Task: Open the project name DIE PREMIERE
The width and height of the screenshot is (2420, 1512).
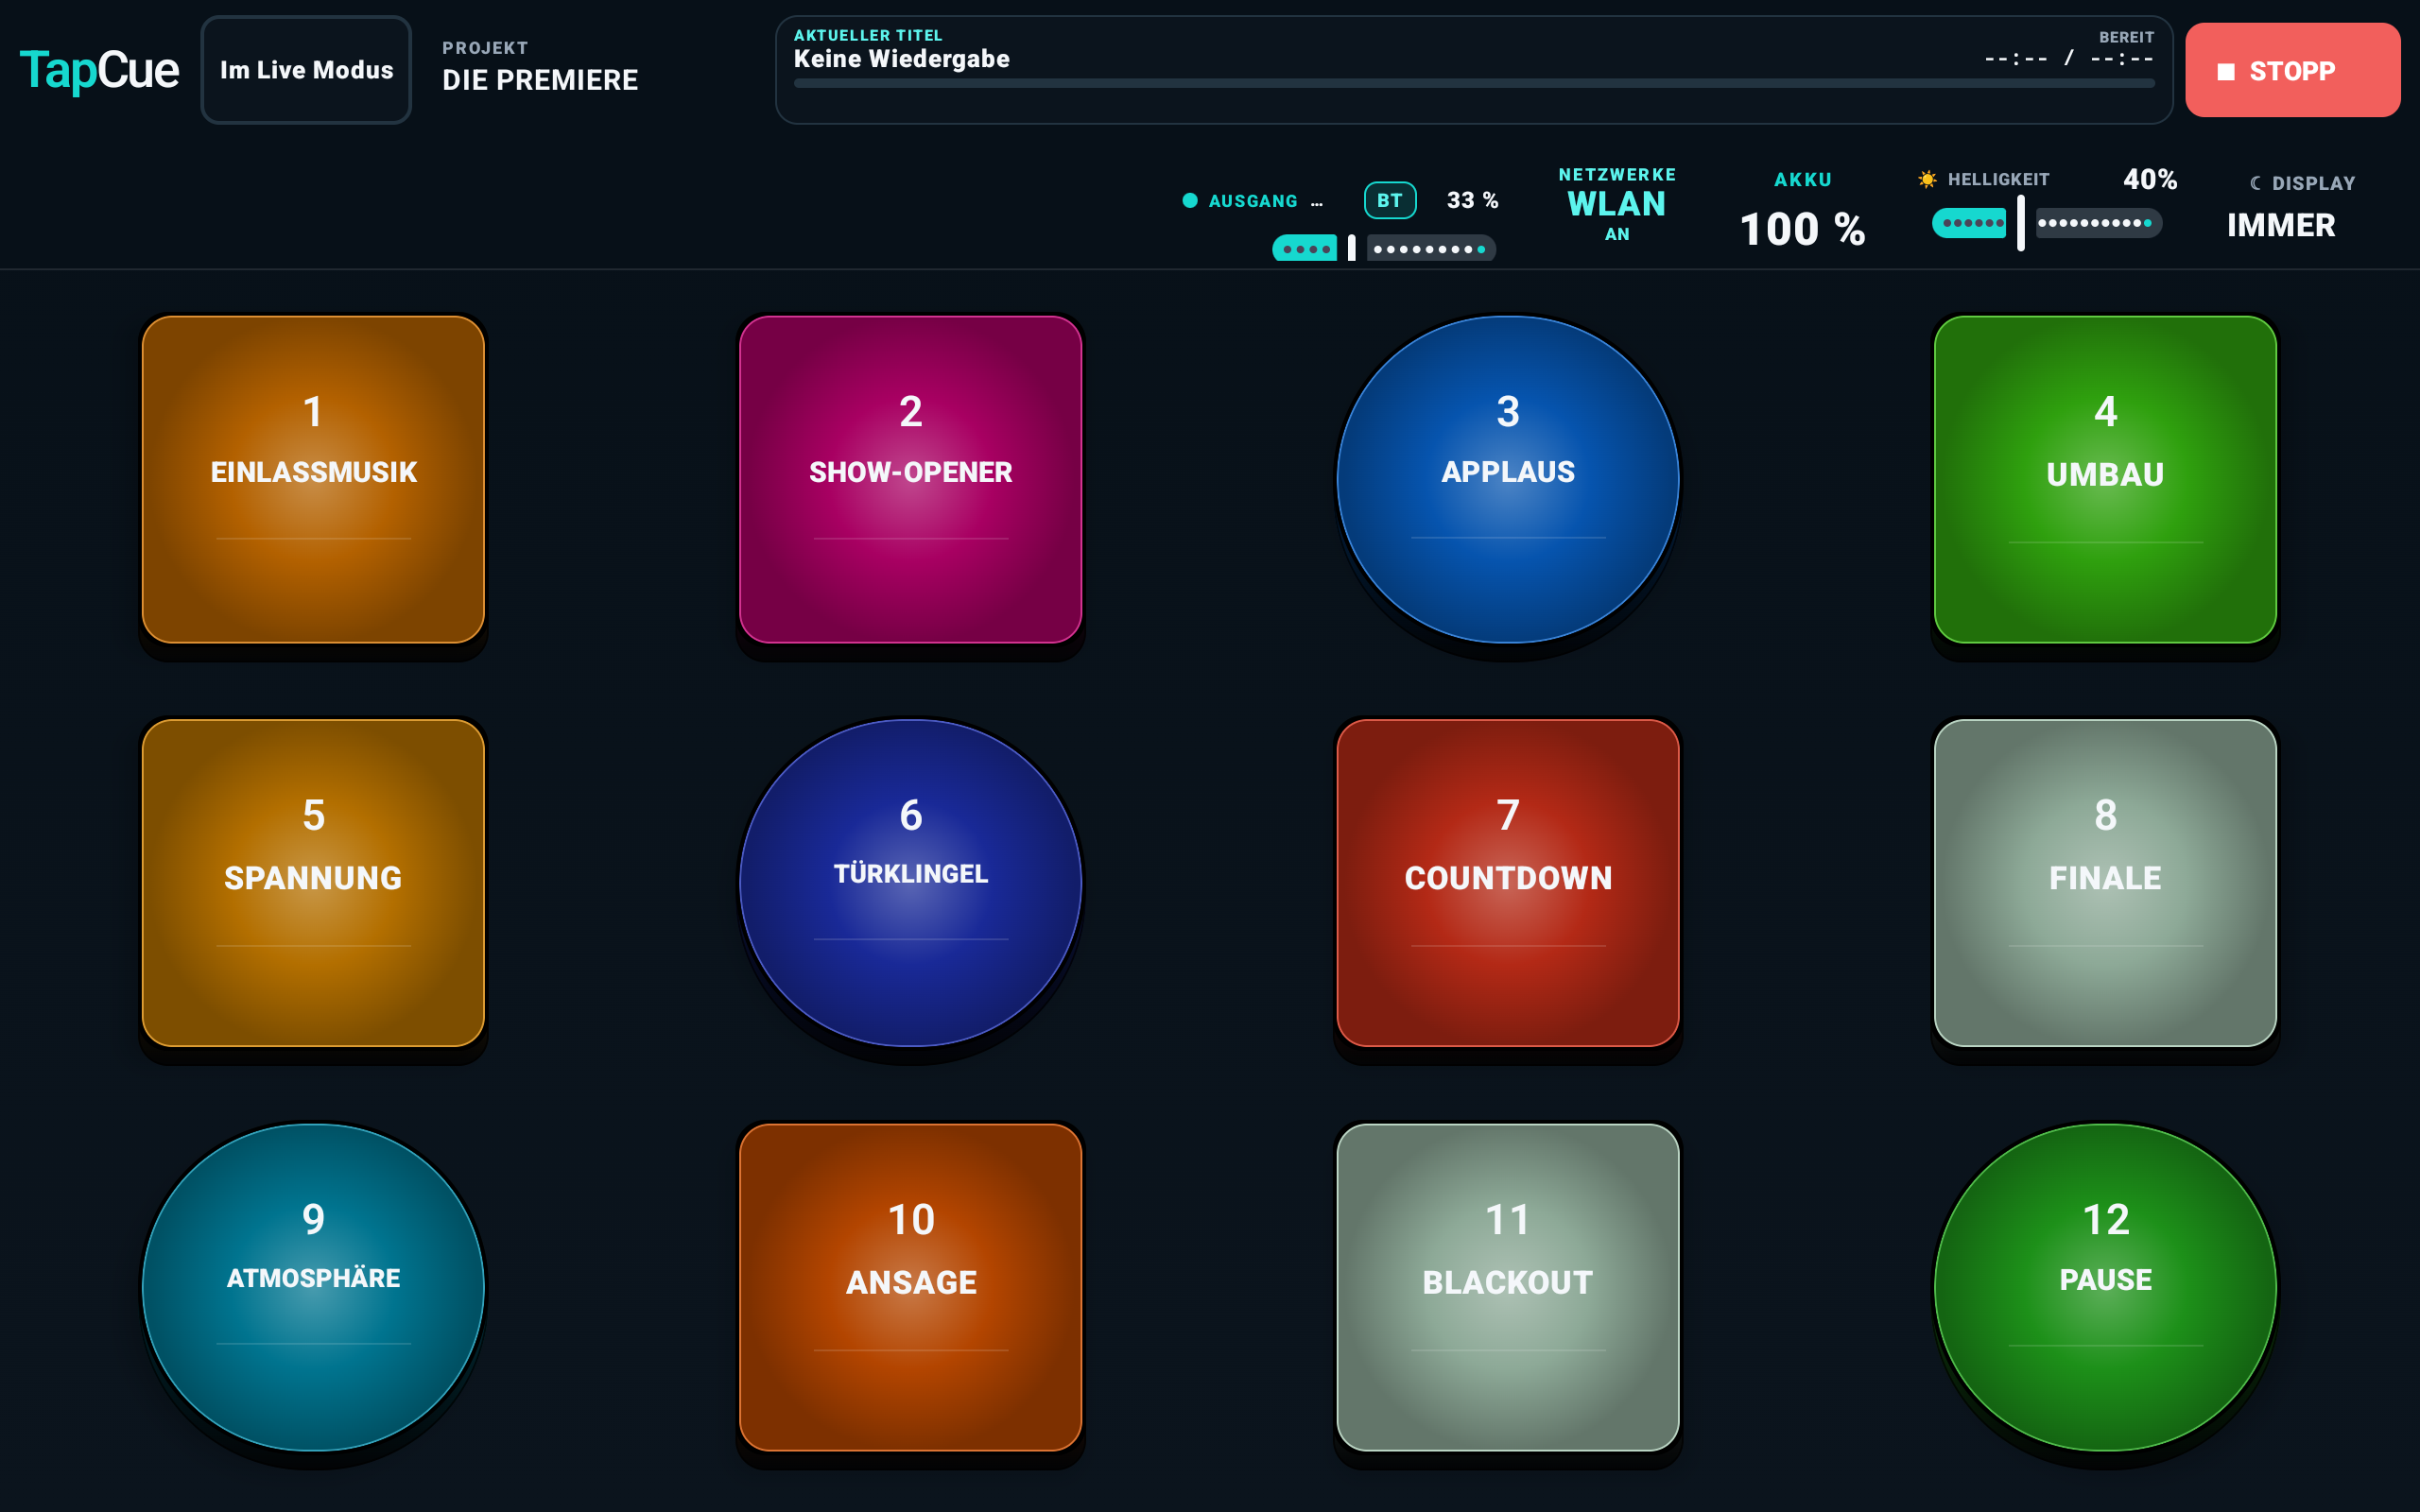Action: (540, 80)
